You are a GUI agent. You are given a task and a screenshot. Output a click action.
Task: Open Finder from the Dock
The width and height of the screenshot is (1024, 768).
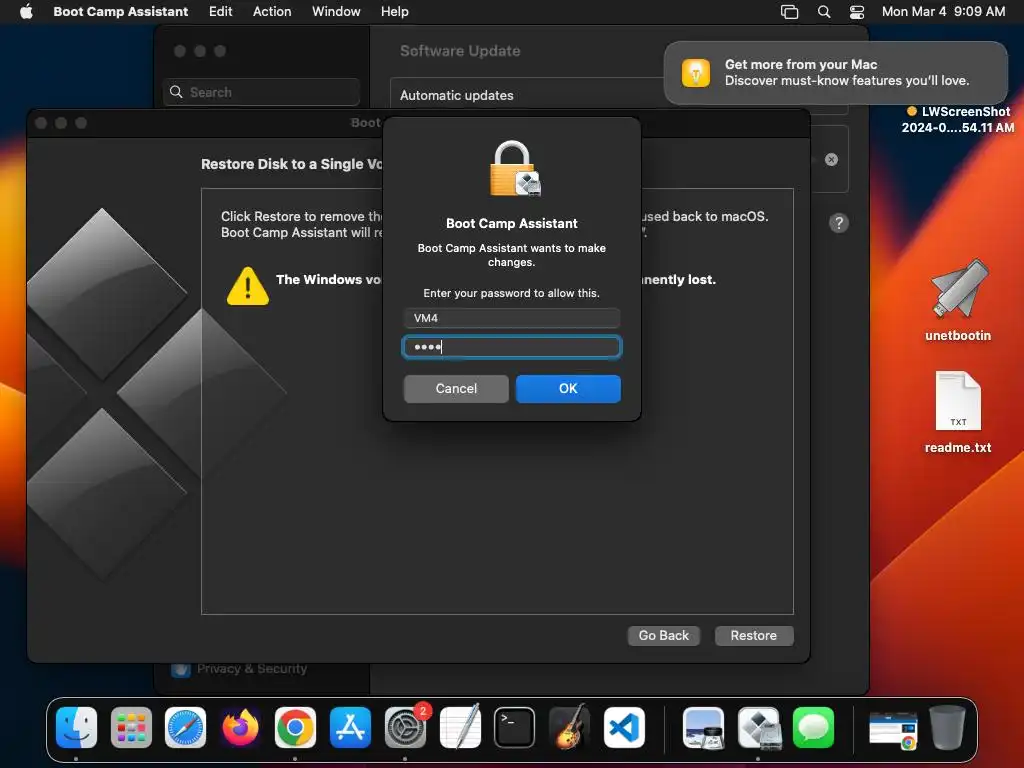(76, 727)
